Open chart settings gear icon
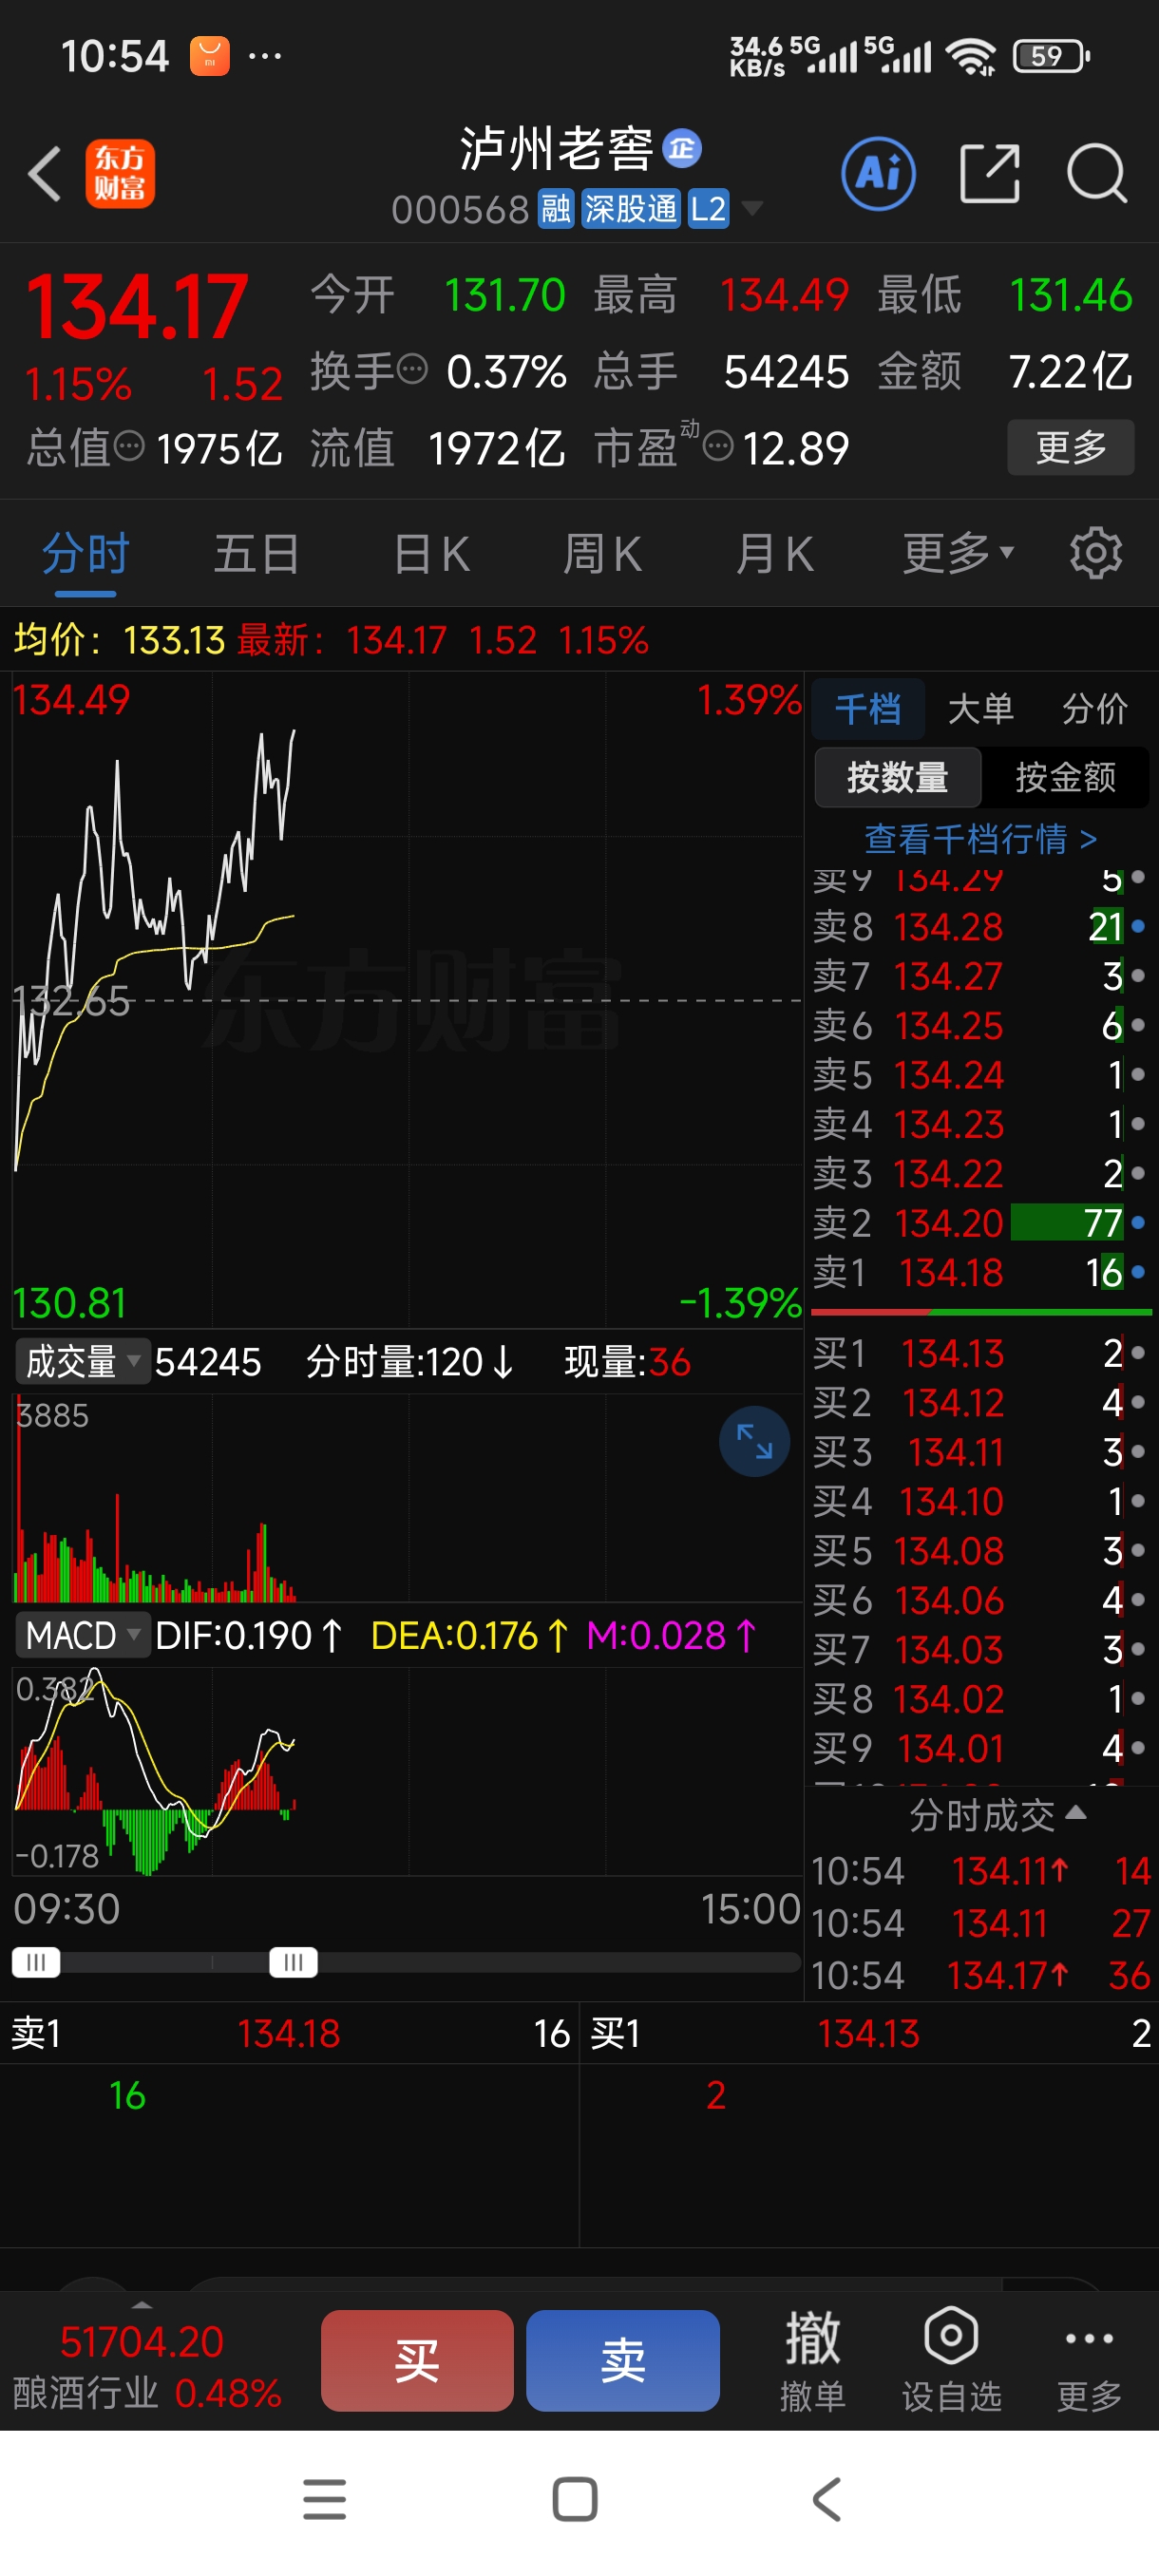The image size is (1159, 2576). pos(1096,553)
